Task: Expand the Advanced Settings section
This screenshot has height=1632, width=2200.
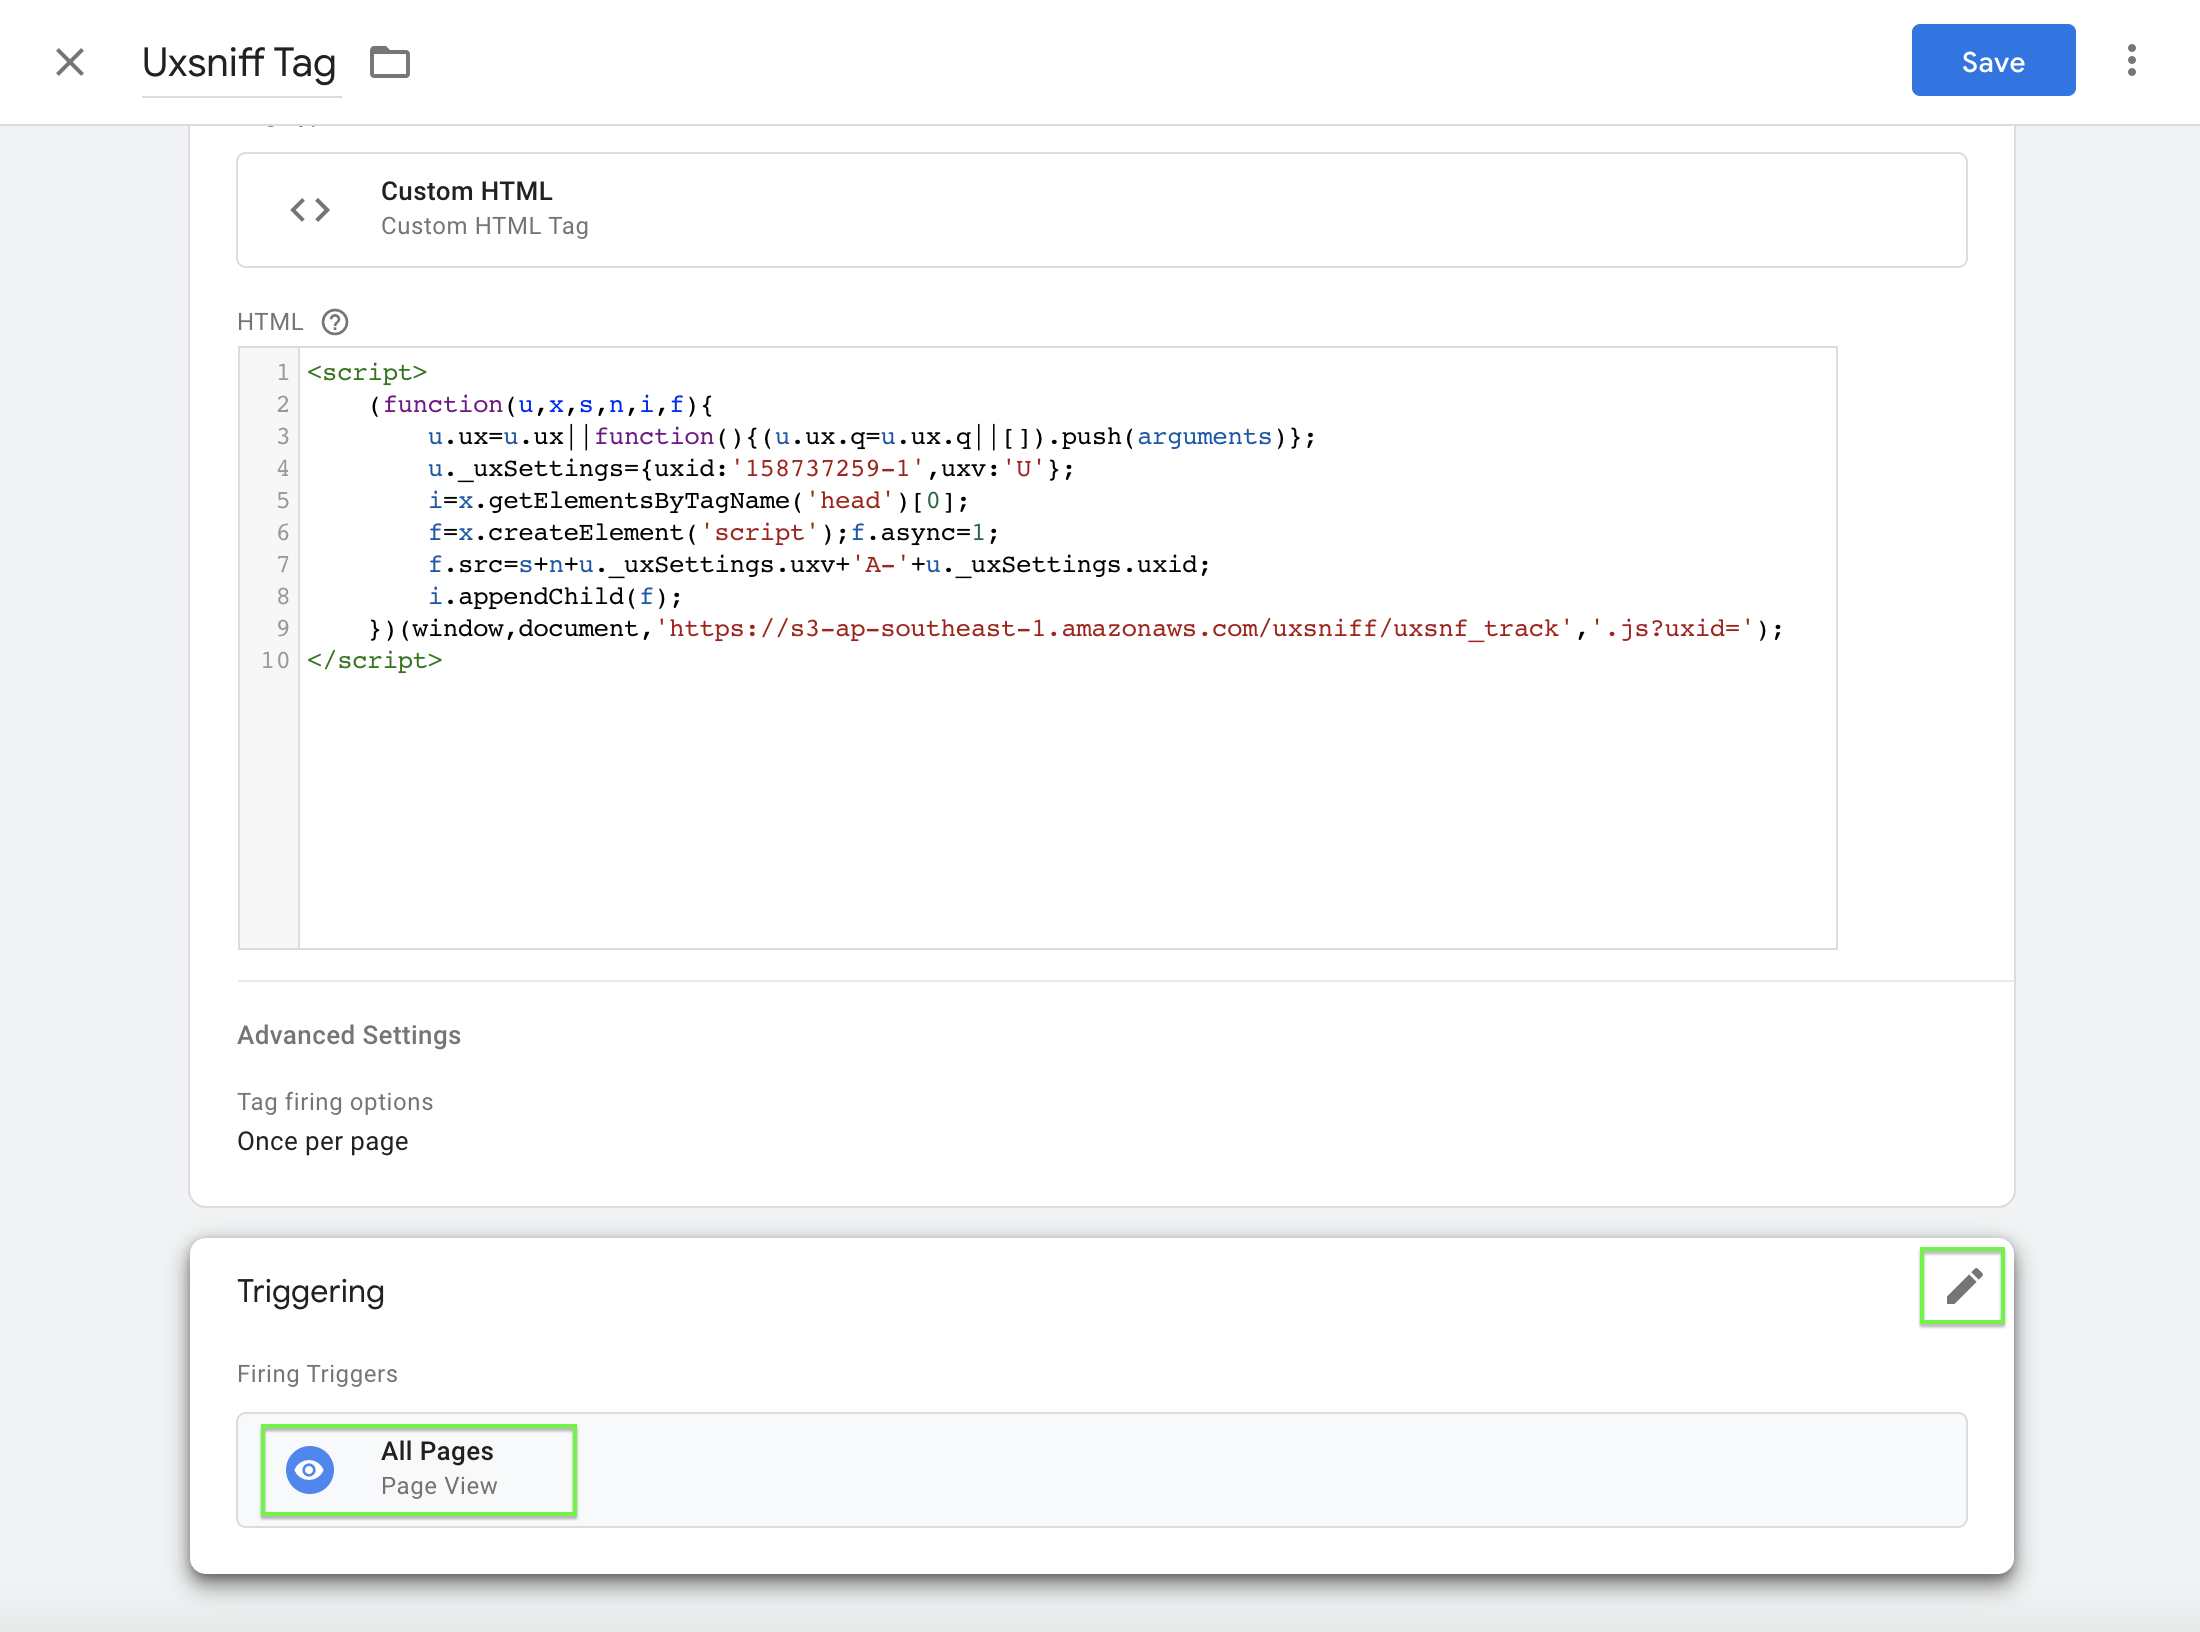Action: [349, 1035]
